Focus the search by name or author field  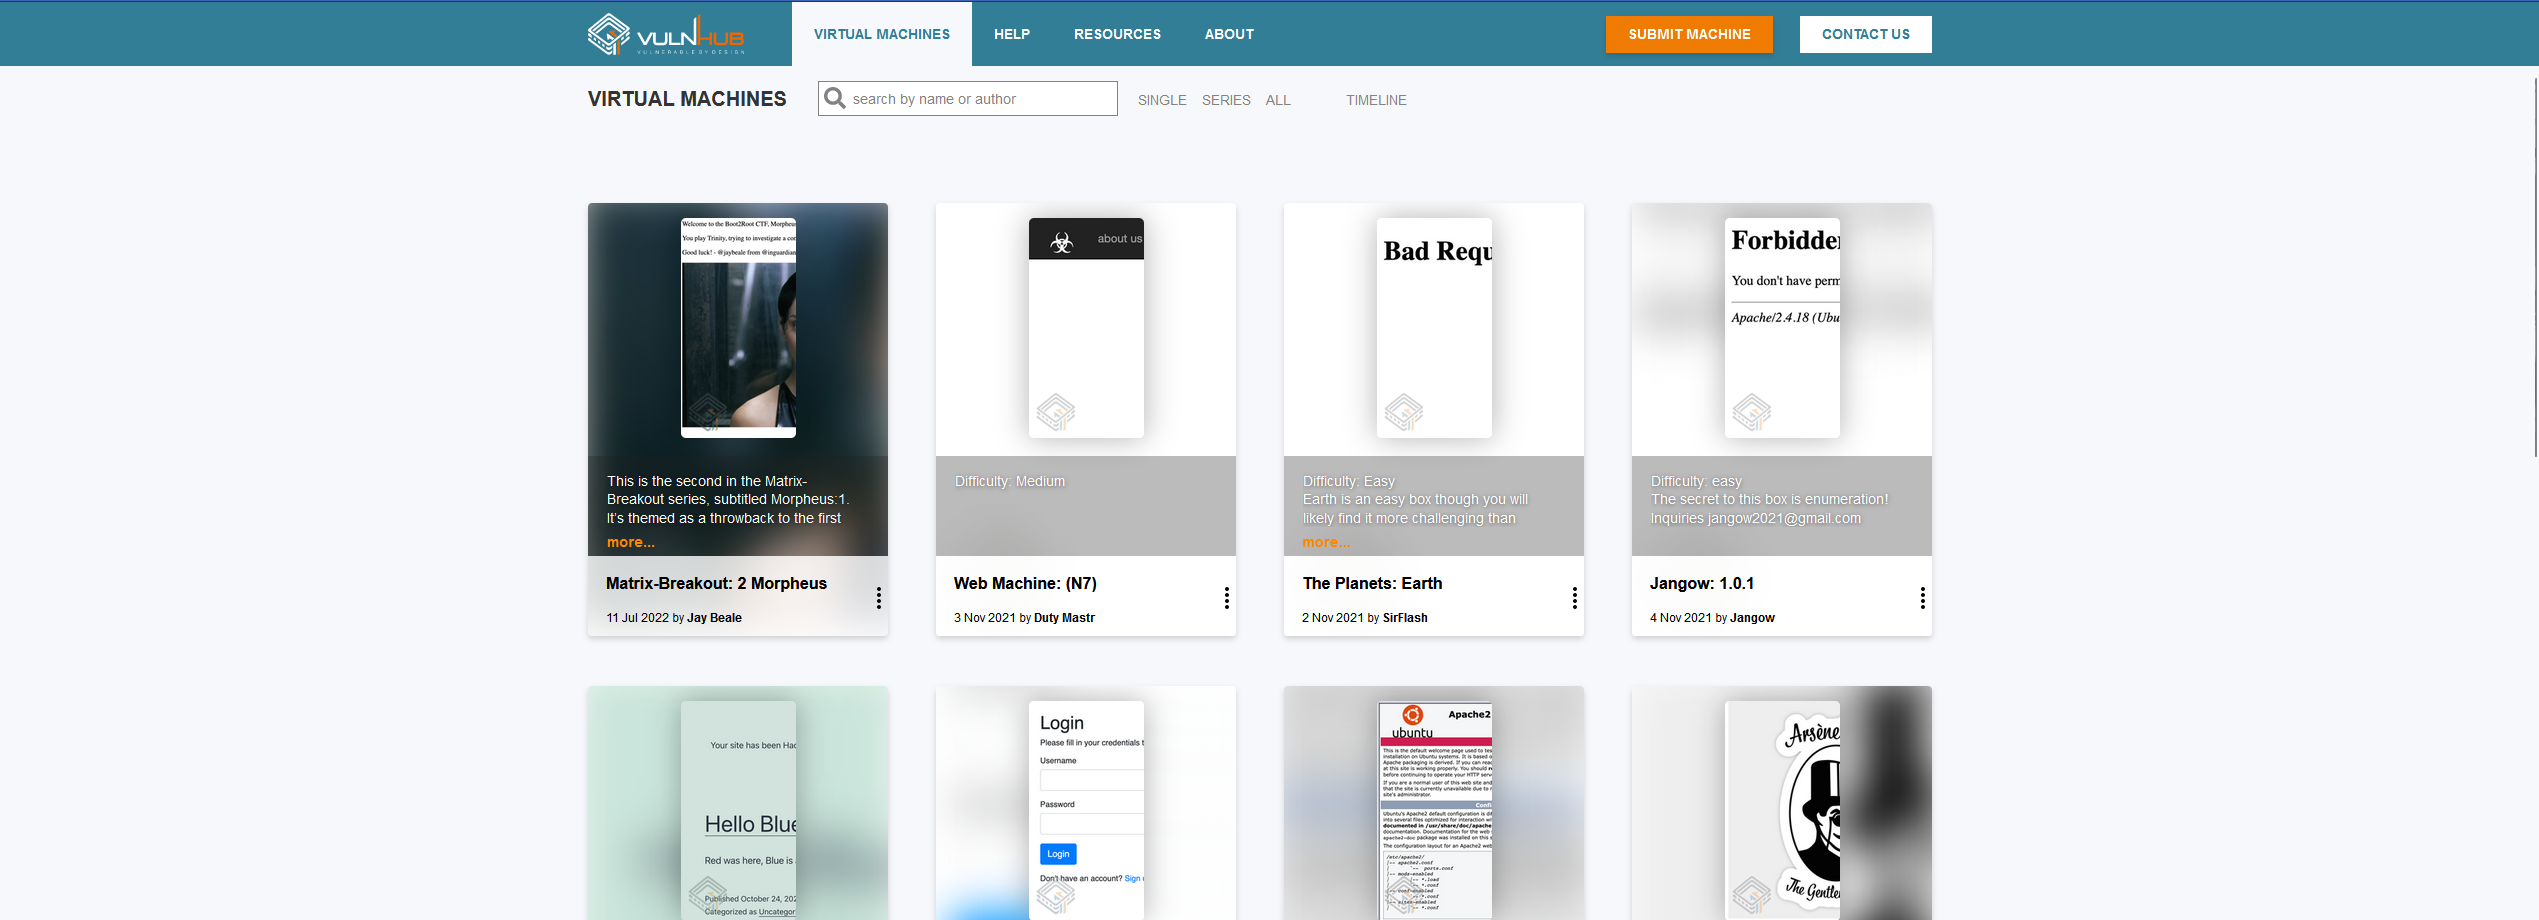(968, 99)
